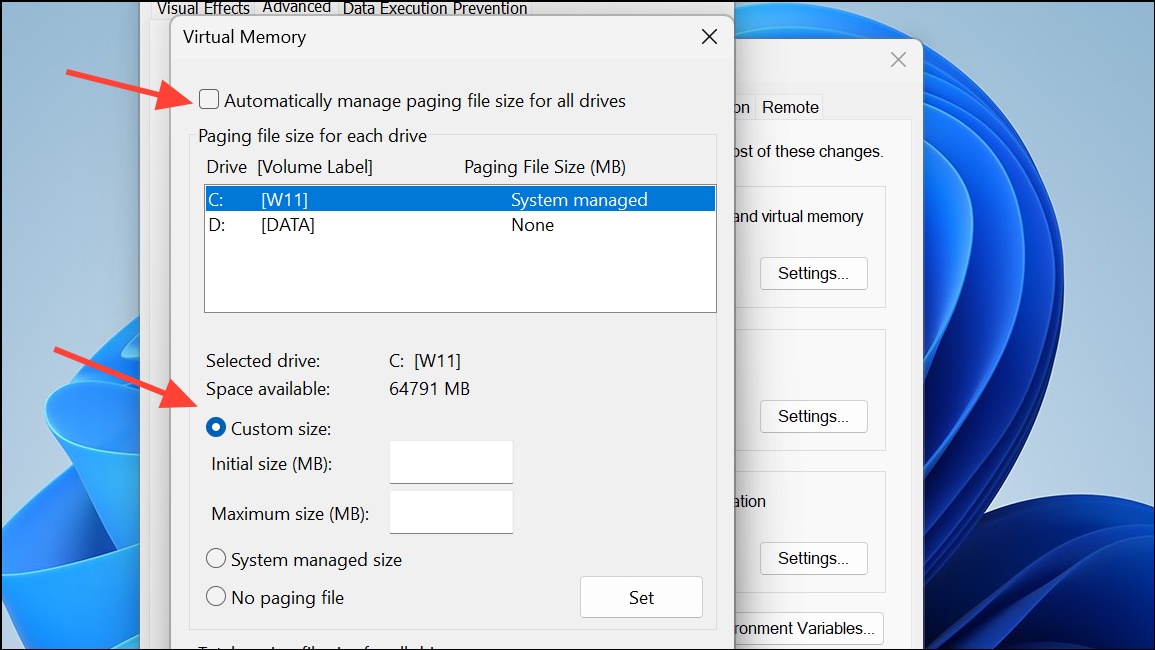Open Settings under performance section
The image size is (1155, 650).
(x=813, y=273)
